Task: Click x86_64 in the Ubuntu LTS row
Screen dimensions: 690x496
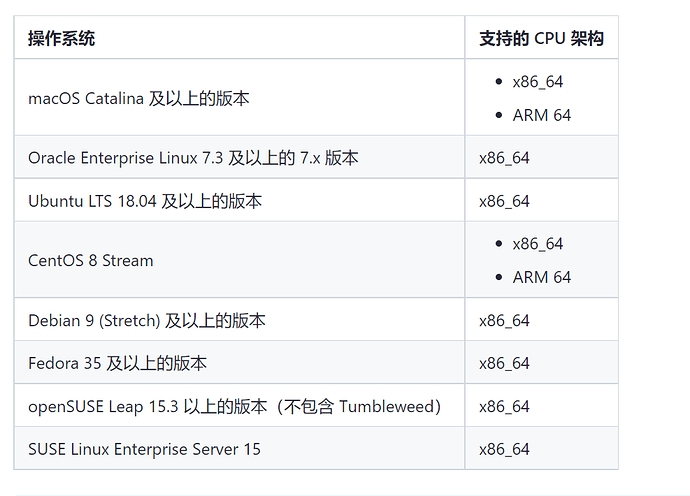Action: [504, 201]
